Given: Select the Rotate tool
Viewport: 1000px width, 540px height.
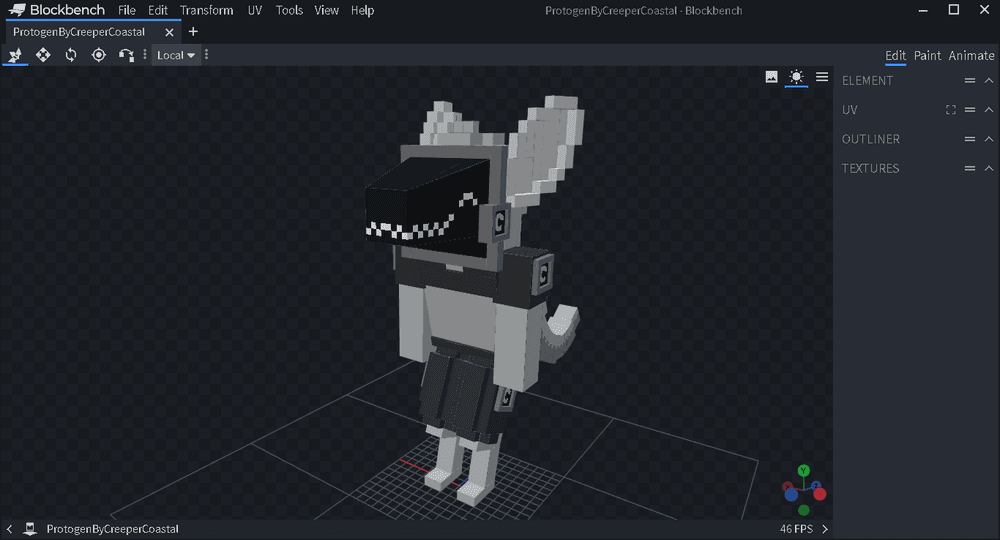Looking at the screenshot, I should [x=71, y=55].
